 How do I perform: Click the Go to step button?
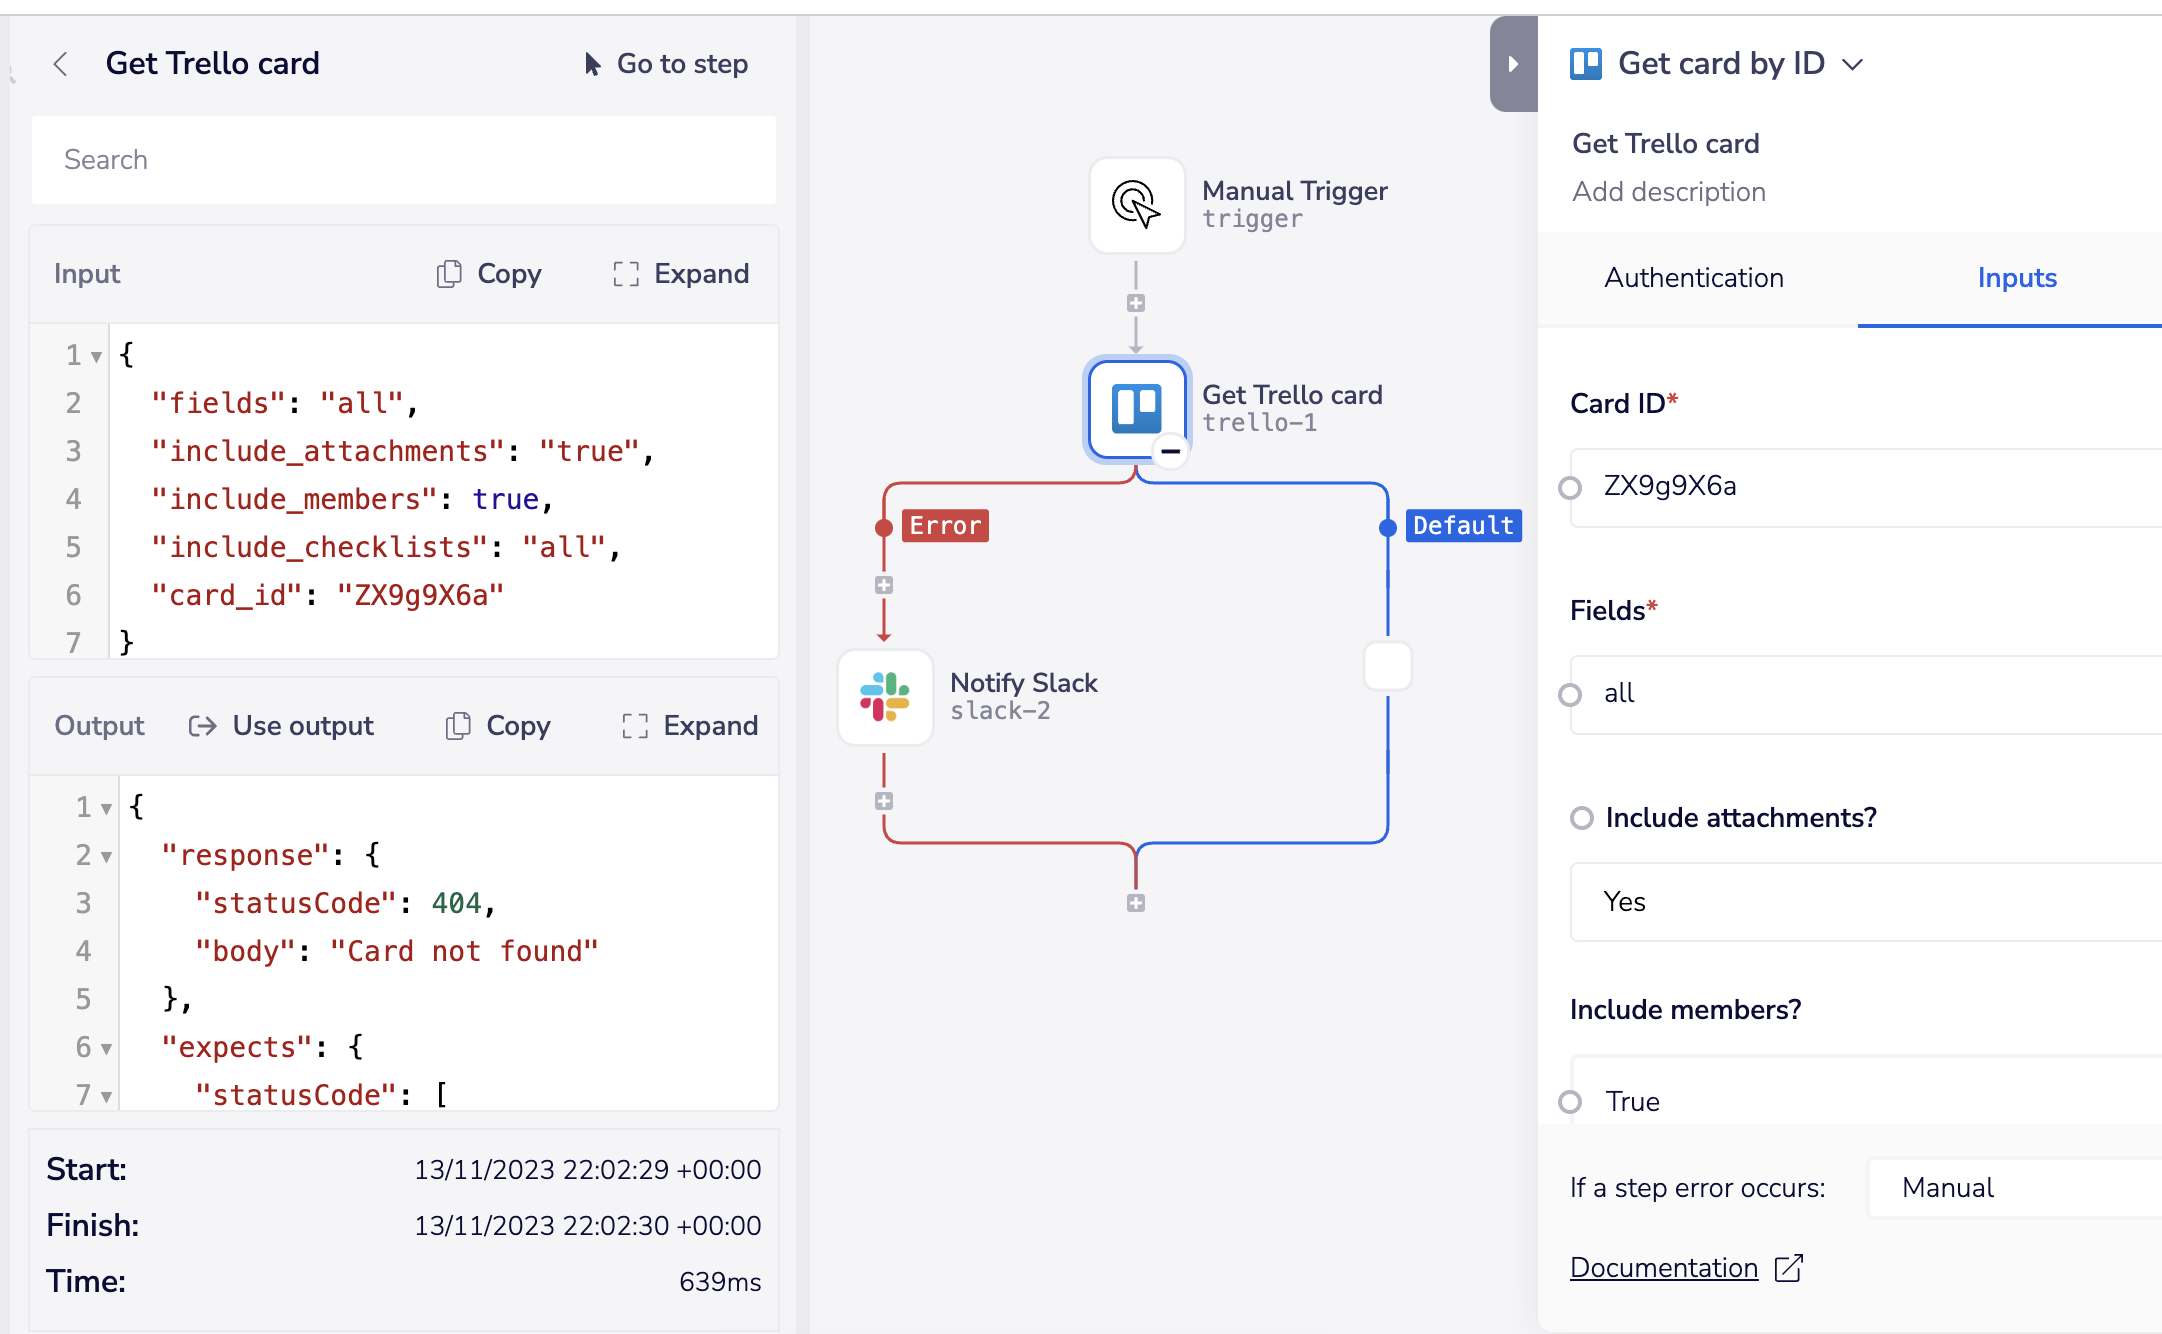tap(664, 63)
